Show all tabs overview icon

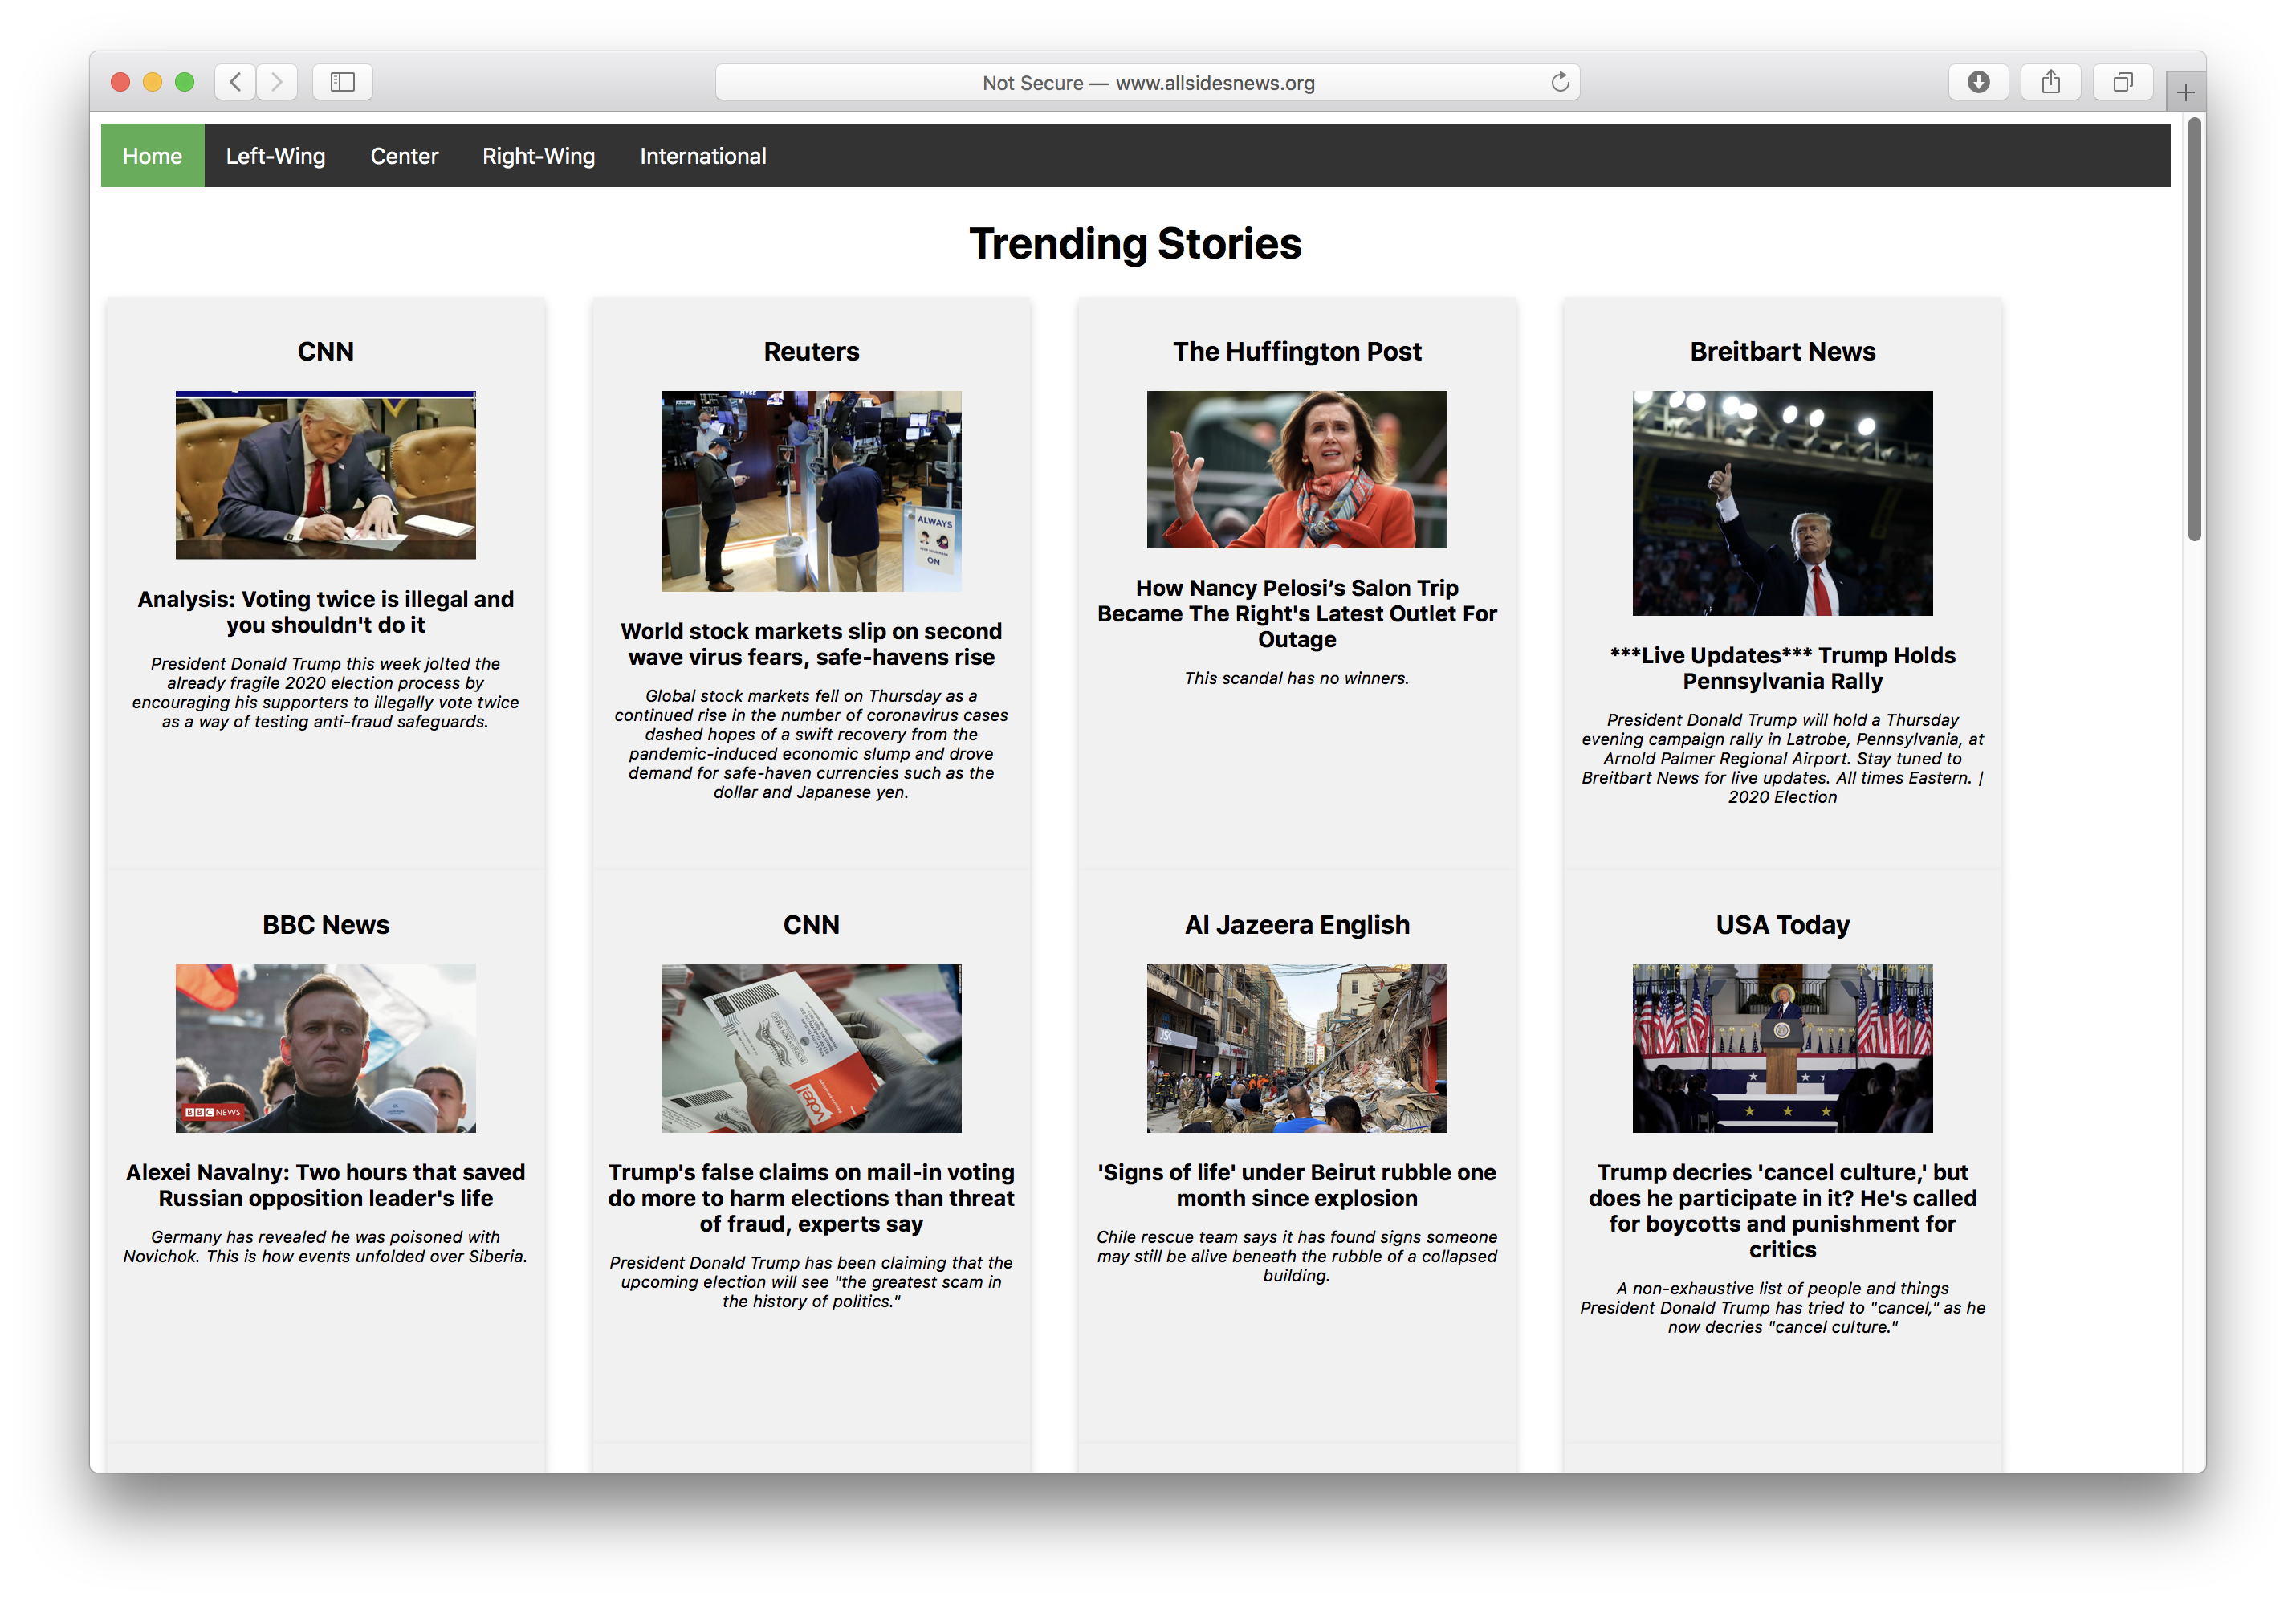[2122, 82]
